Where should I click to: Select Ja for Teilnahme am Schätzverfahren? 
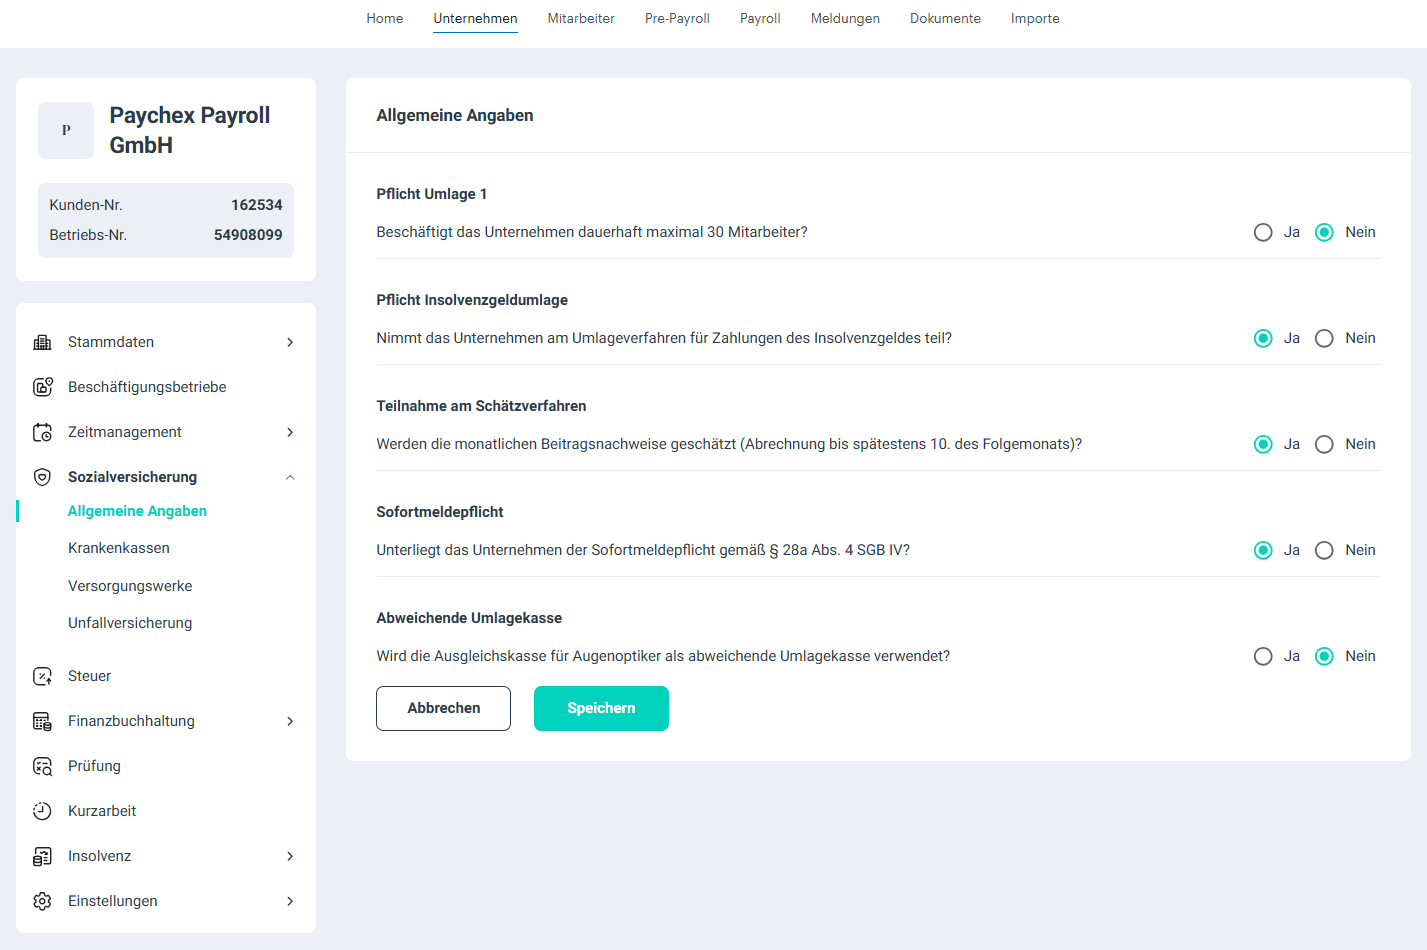pos(1263,444)
